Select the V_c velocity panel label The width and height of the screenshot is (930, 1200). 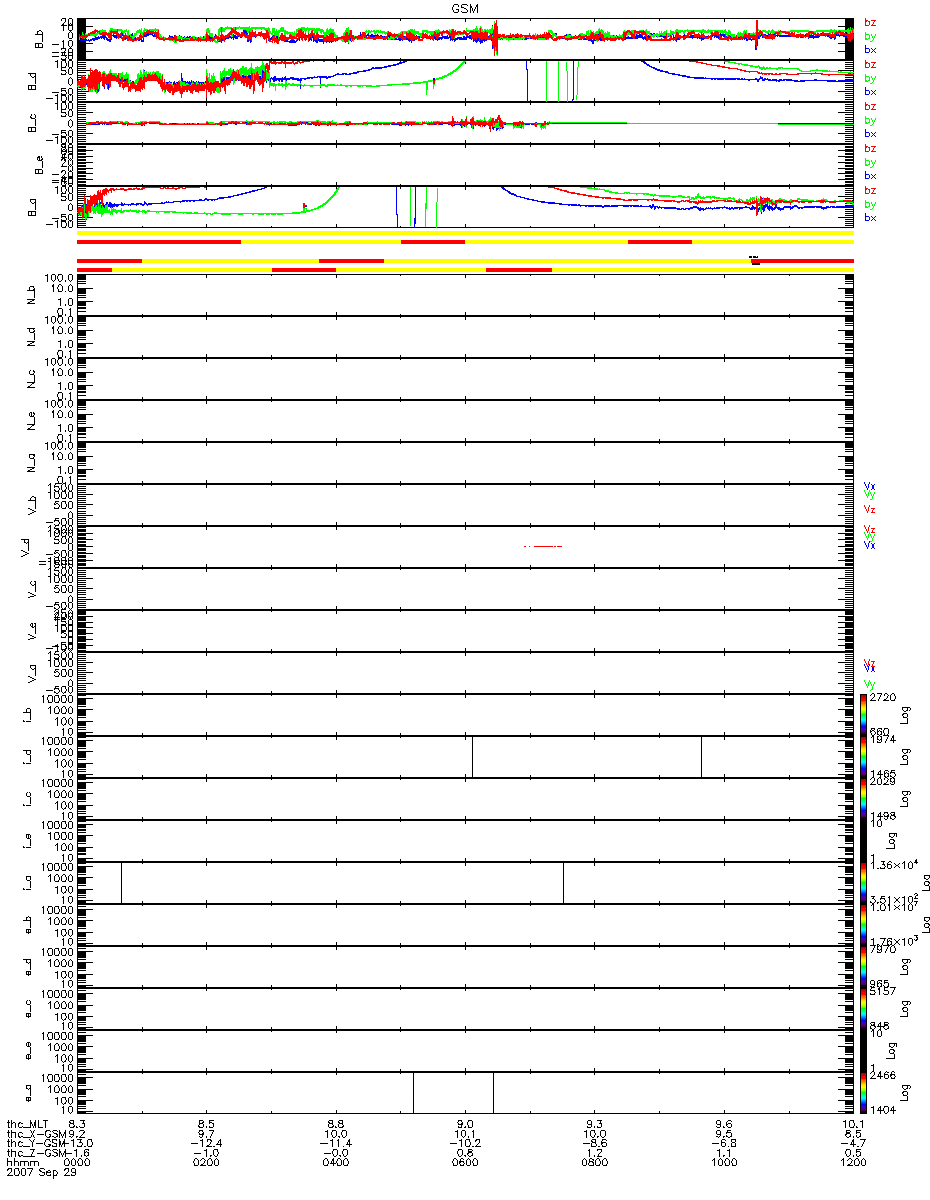click(x=33, y=589)
